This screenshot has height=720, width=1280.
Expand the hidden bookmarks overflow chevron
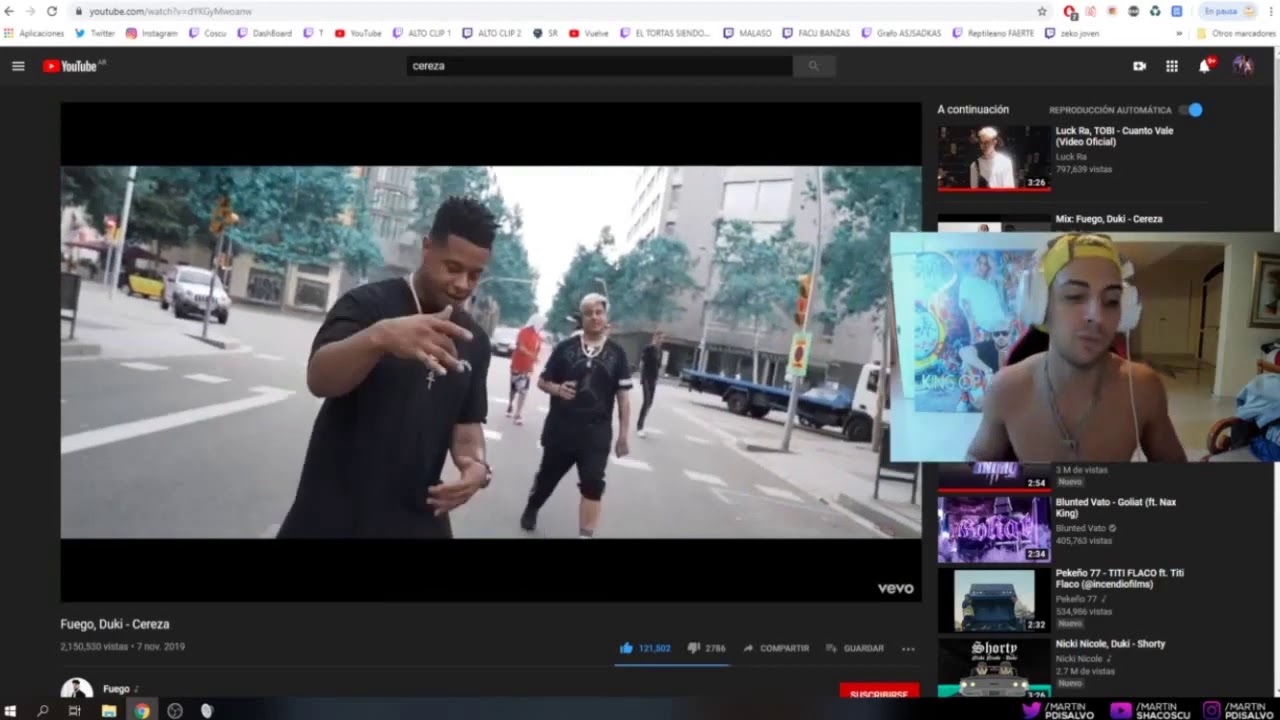(1179, 33)
